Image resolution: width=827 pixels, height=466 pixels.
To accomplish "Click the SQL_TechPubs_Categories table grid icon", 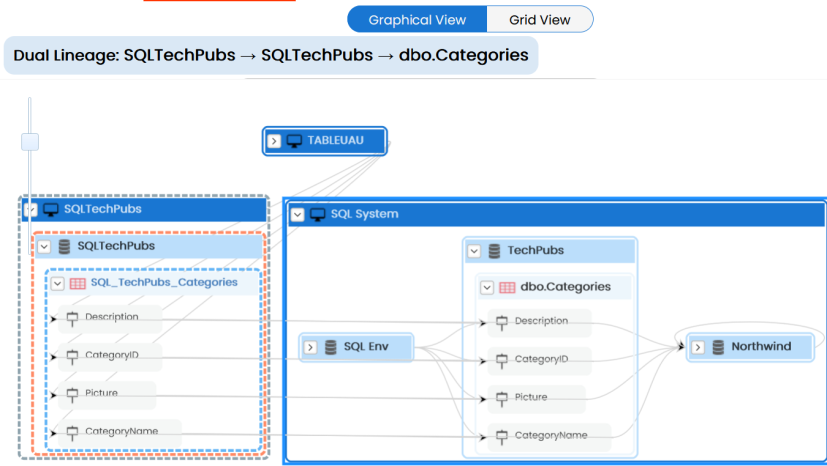I will pyautogui.click(x=78, y=283).
